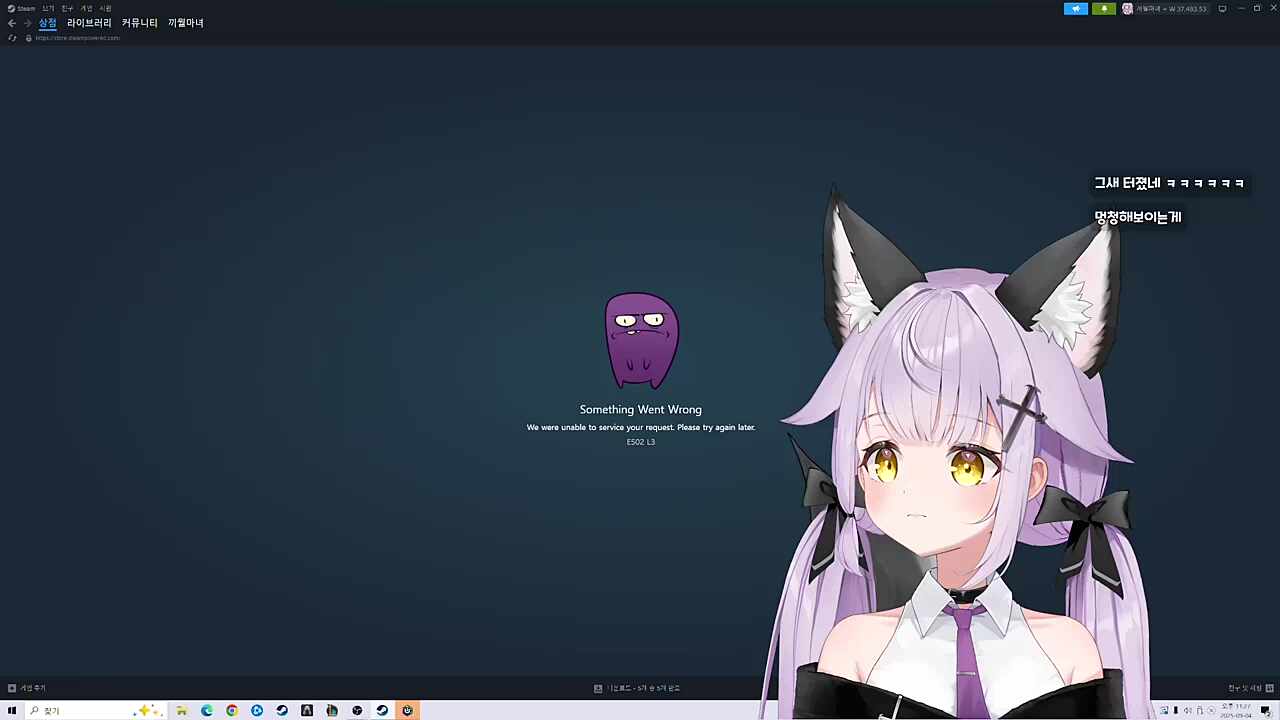Image resolution: width=1280 pixels, height=720 pixels.
Task: Go to the 라이브러리 (Library) tab
Action: click(x=89, y=23)
